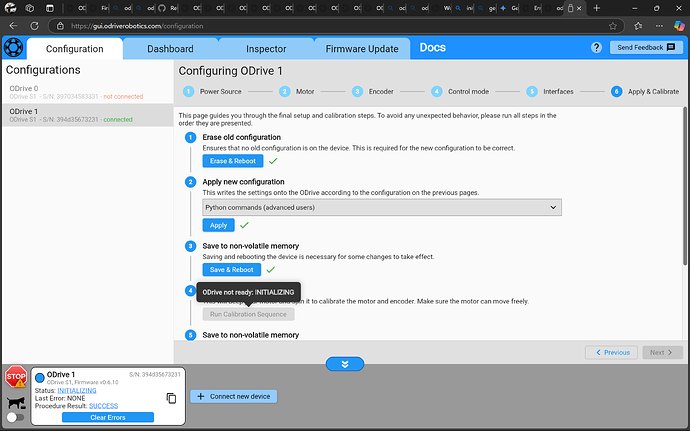Click the Interfaces step label
This screenshot has width=690, height=431.
click(558, 92)
